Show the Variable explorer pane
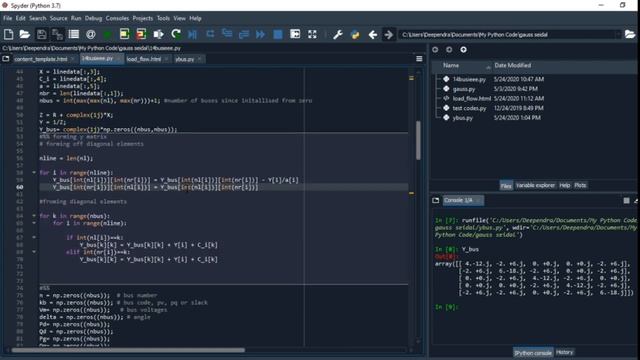This screenshot has height=360, width=640. click(535, 186)
